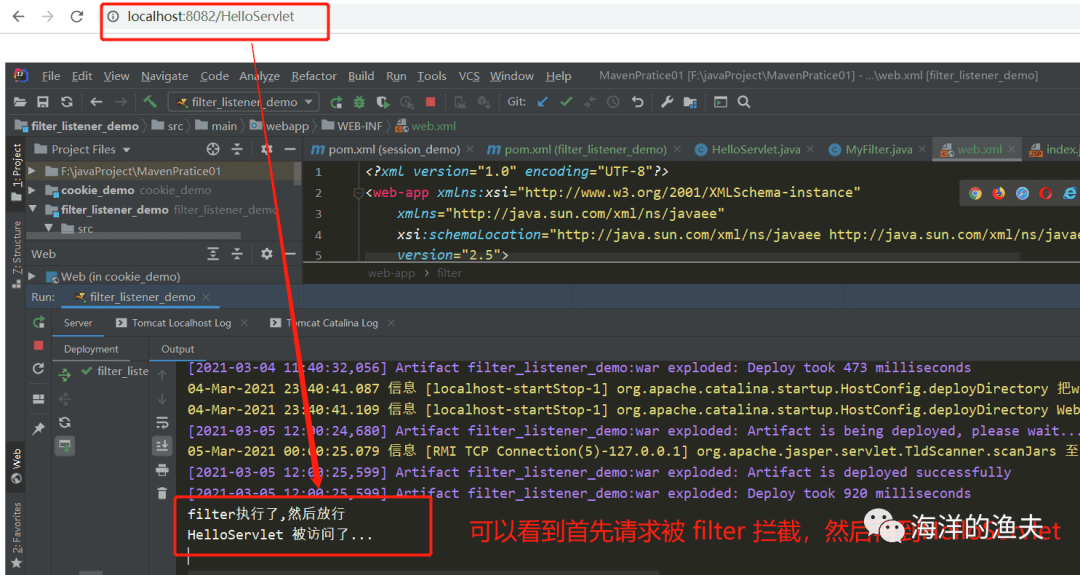Click the Git commit checkmark icon
1080x575 pixels.
tap(566, 102)
